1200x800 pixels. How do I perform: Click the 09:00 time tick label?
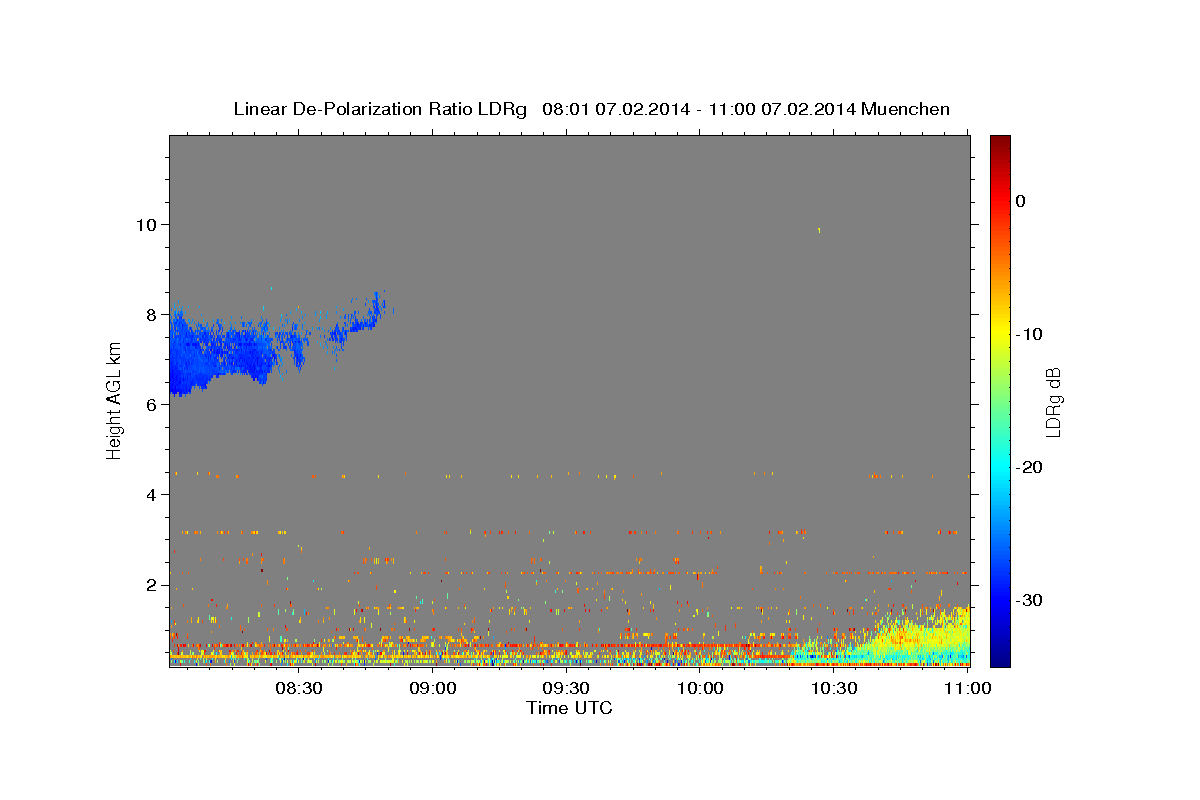coord(432,688)
